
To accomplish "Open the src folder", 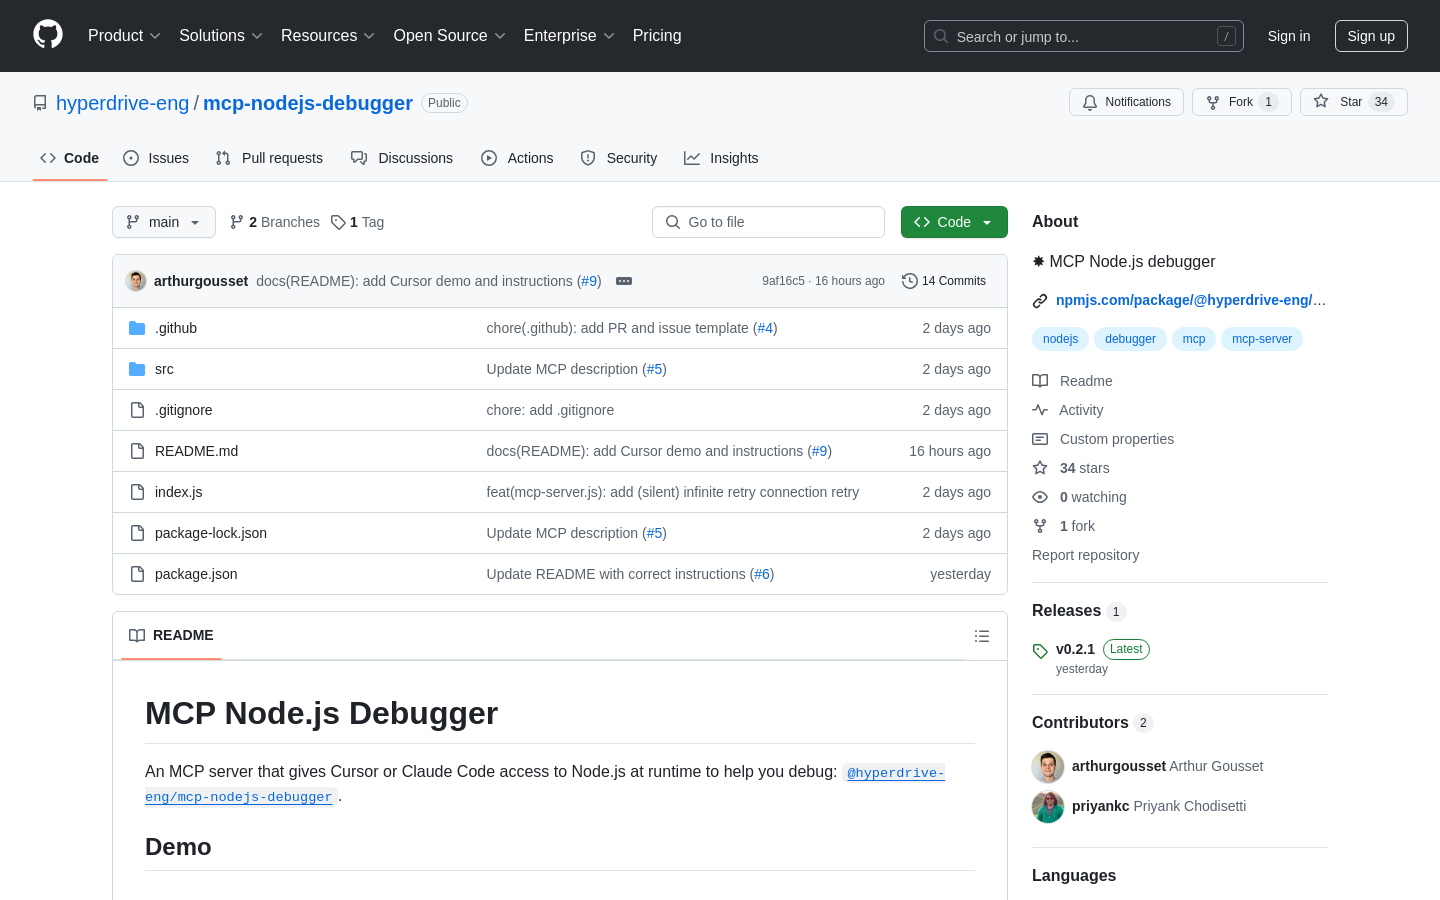I will click(164, 369).
